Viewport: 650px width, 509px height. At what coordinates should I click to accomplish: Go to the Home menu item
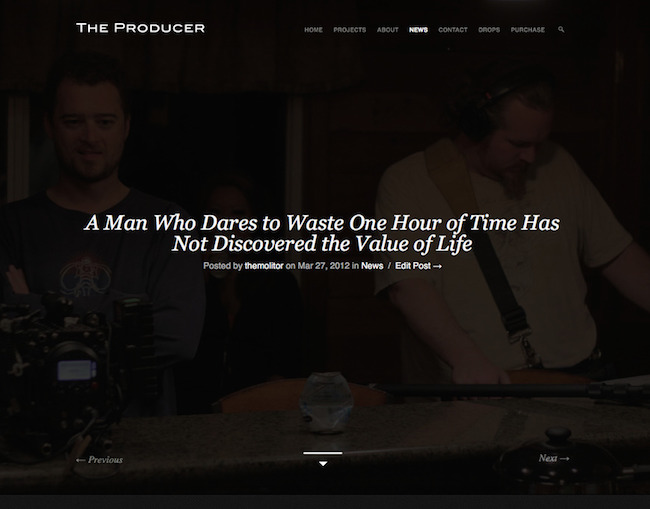point(313,30)
